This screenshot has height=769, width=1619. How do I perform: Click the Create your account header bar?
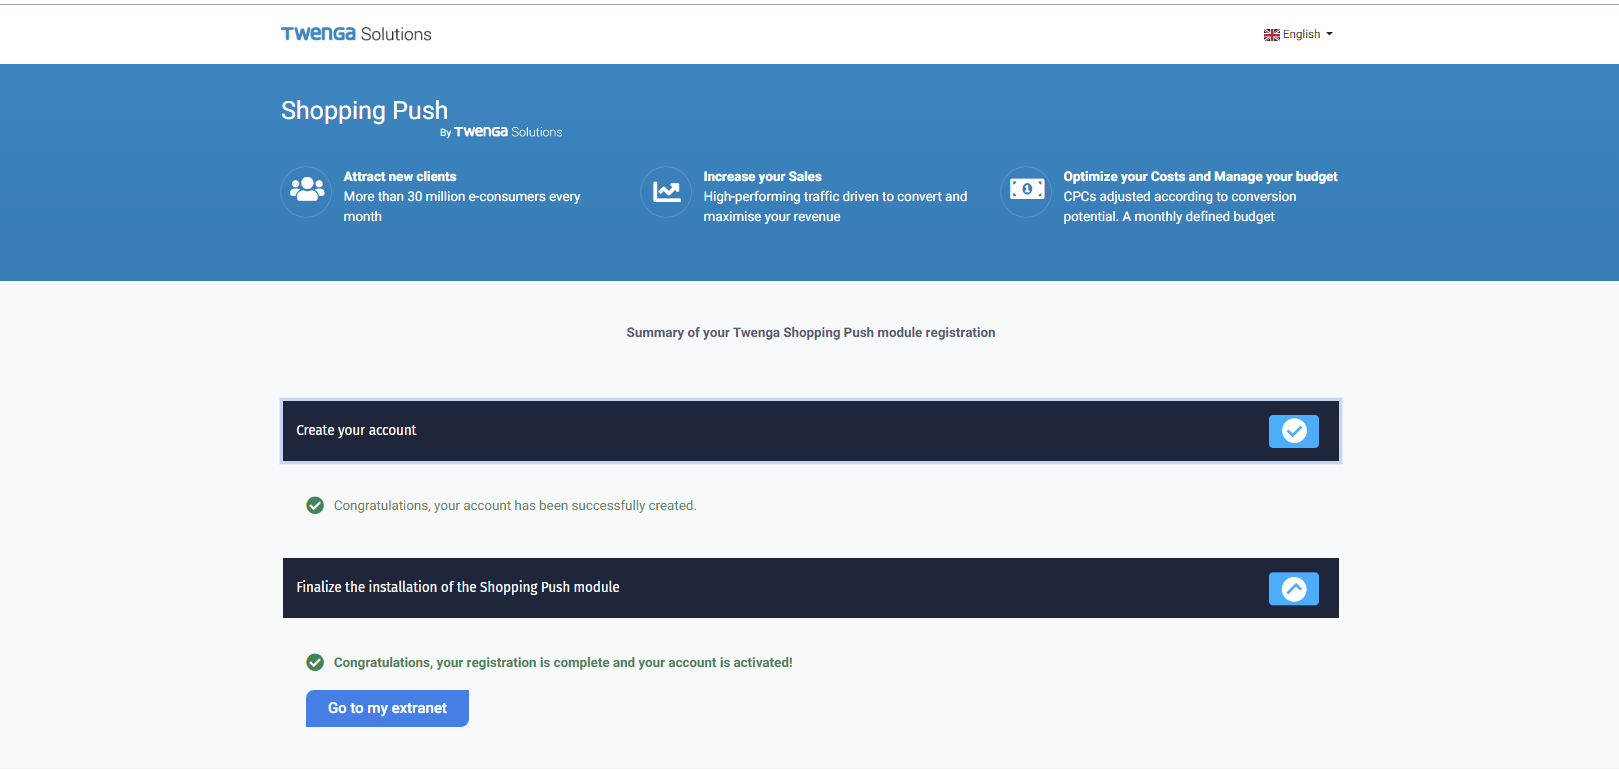[x=811, y=431]
